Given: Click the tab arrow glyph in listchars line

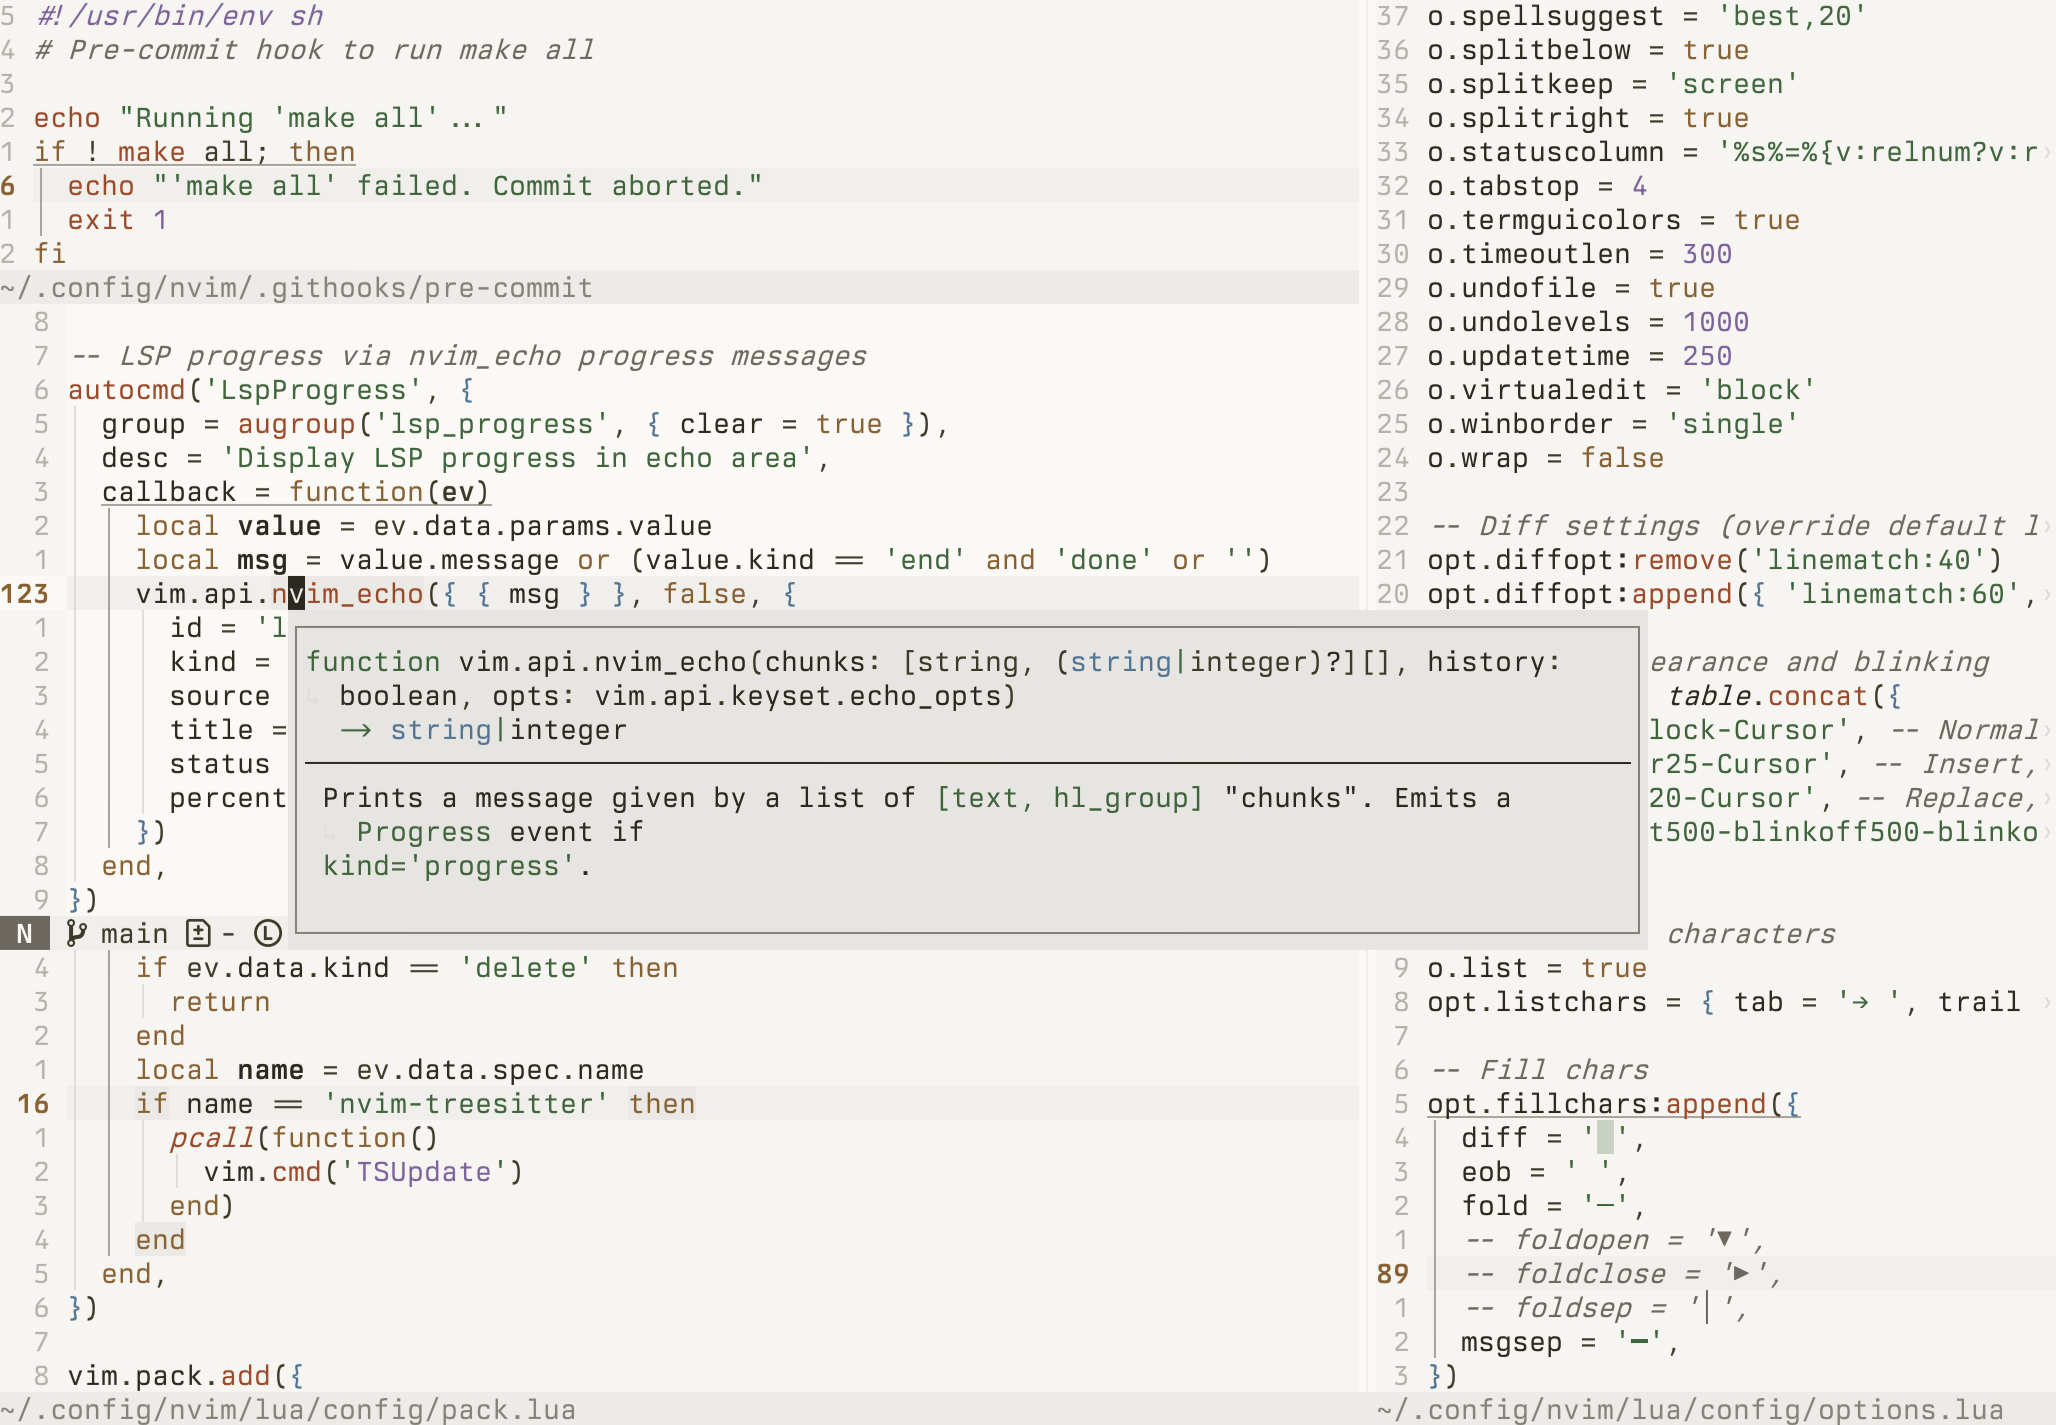Looking at the screenshot, I should [x=1859, y=1001].
